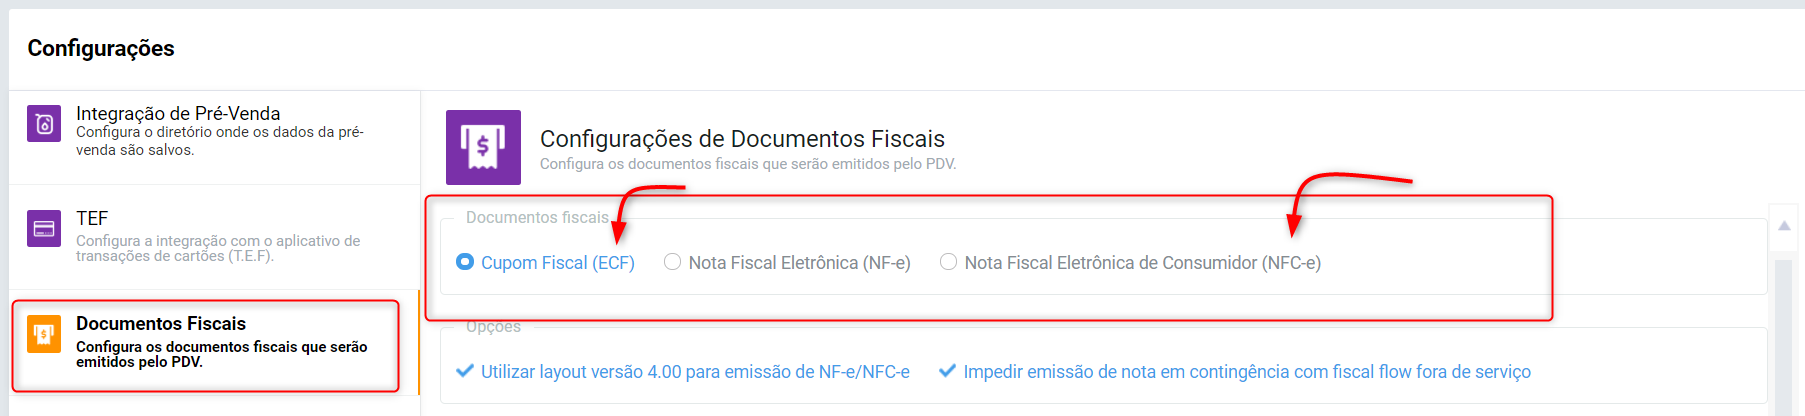Select Nota Fiscal Eletrônica de Consumidor (NFC-e) radio
Image resolution: width=1805 pixels, height=416 pixels.
[948, 262]
